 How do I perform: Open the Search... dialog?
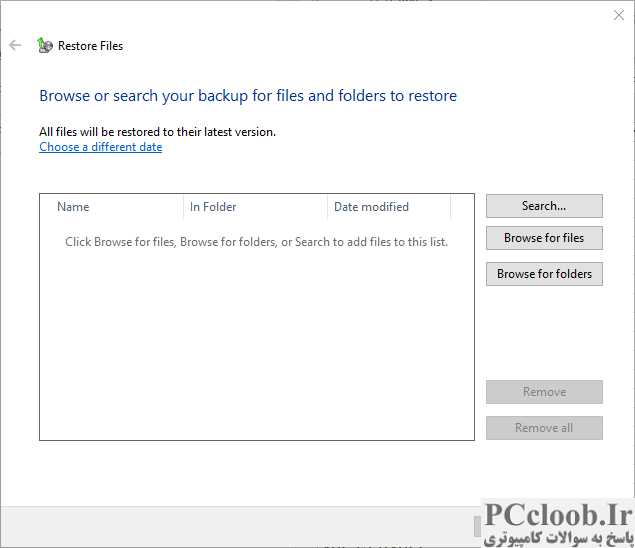[544, 206]
